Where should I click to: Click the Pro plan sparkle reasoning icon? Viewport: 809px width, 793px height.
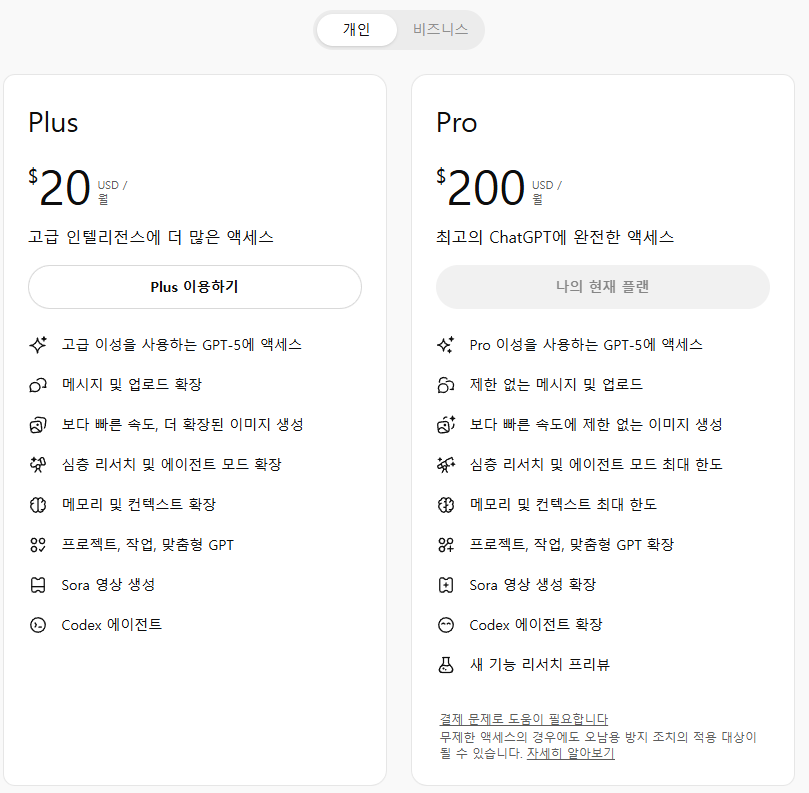[446, 345]
